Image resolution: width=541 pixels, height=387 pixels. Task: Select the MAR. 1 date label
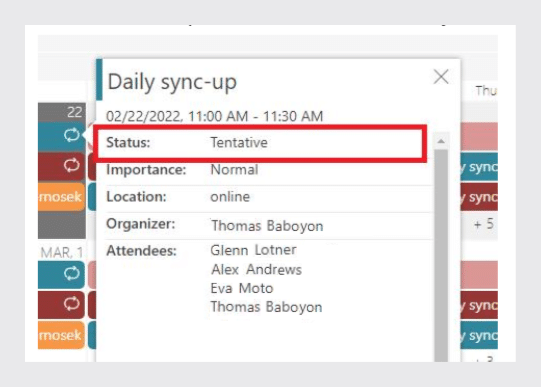tap(61, 252)
